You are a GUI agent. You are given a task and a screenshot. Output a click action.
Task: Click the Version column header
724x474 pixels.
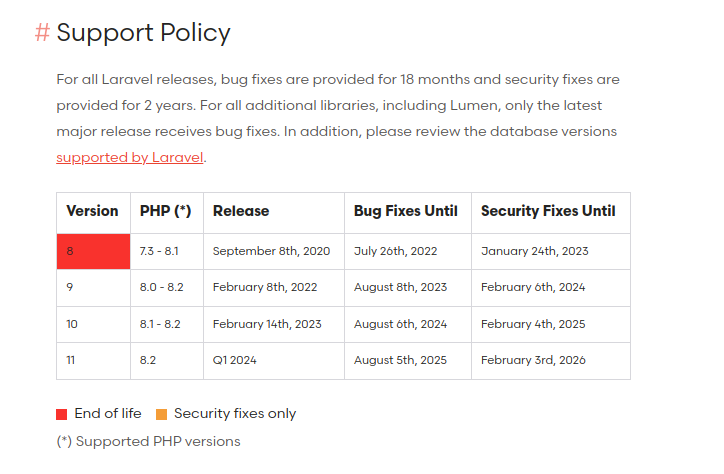click(93, 213)
